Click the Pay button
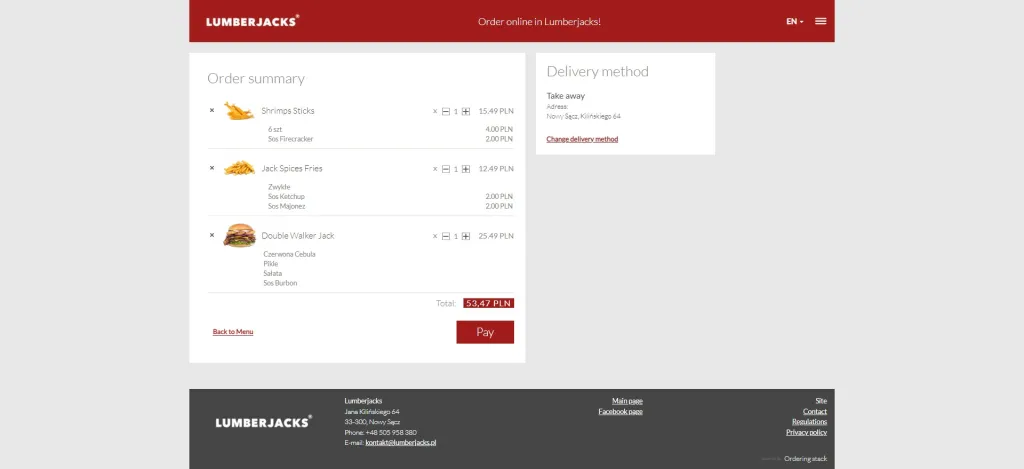Viewport: 1024px width, 469px height. pos(485,332)
